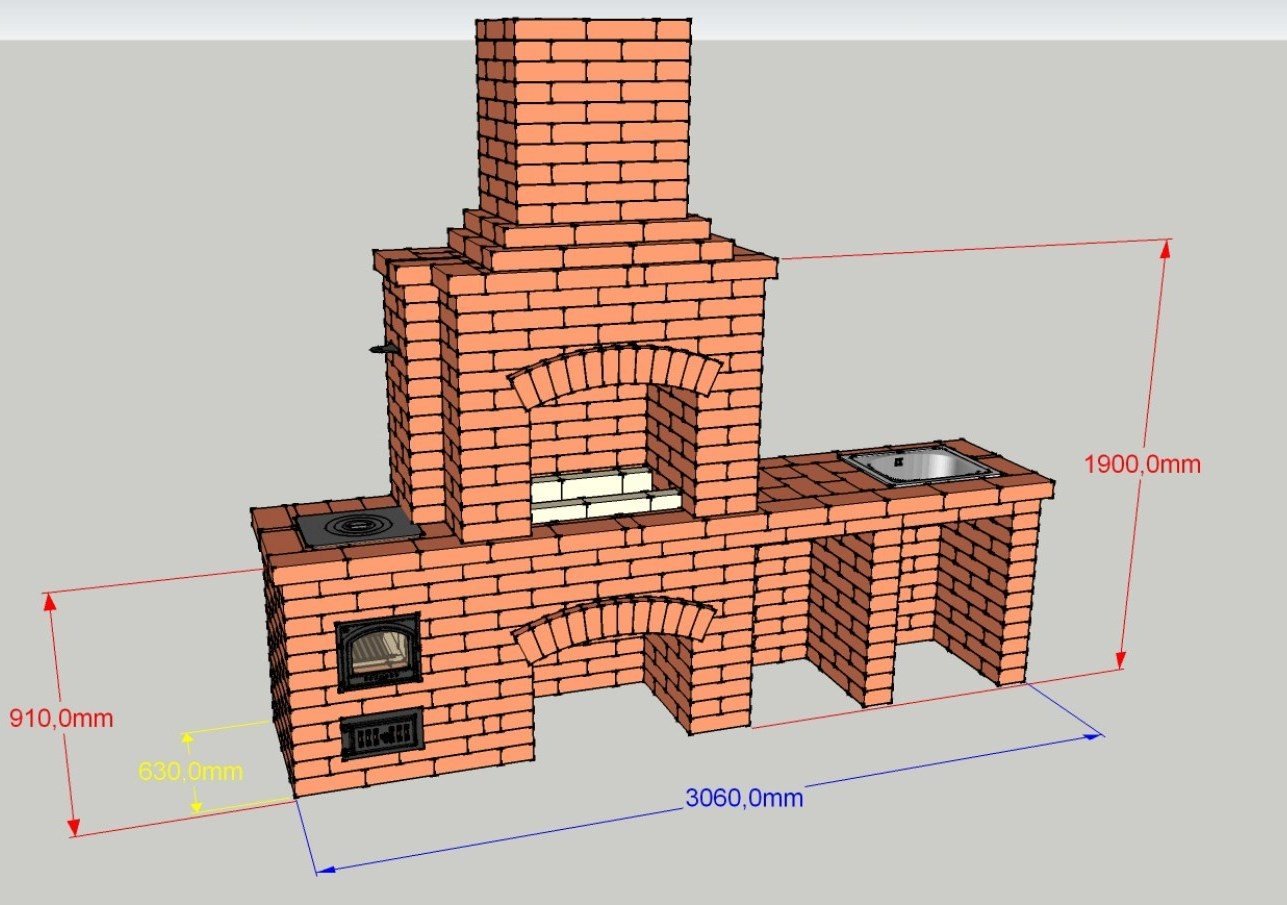
Task: Select the lower brick arch above the woodshed
Action: [612, 620]
